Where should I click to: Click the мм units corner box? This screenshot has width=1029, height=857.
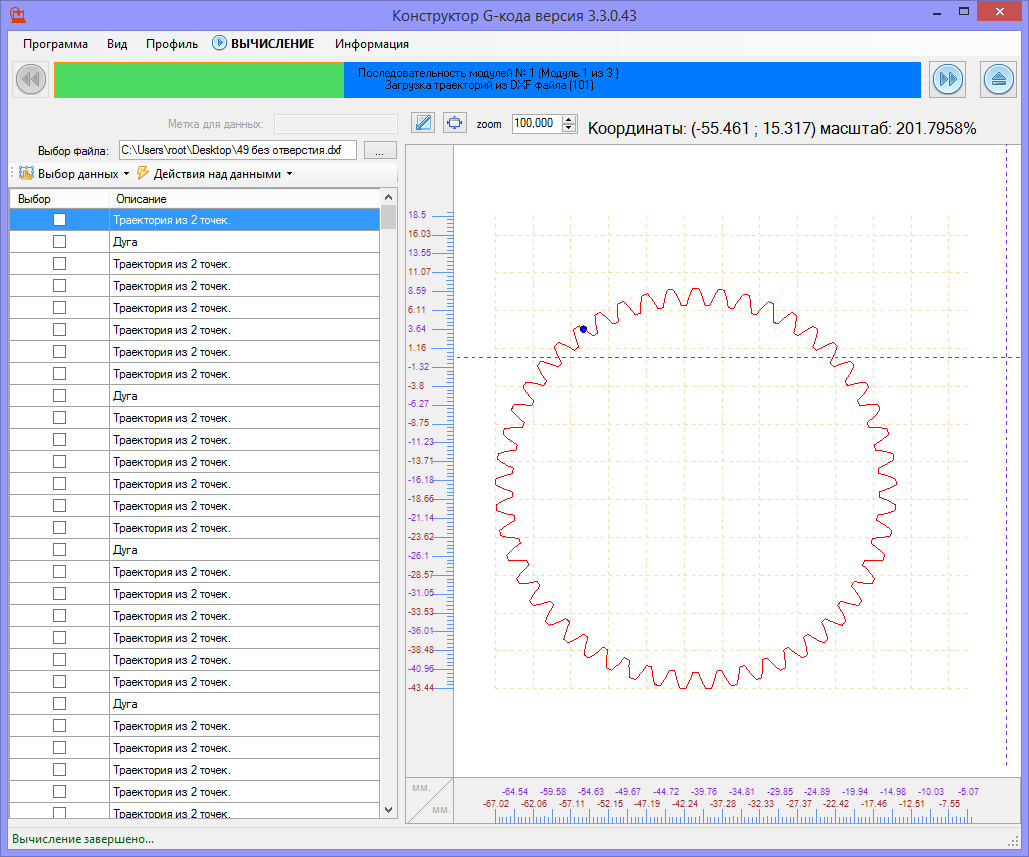pos(429,799)
